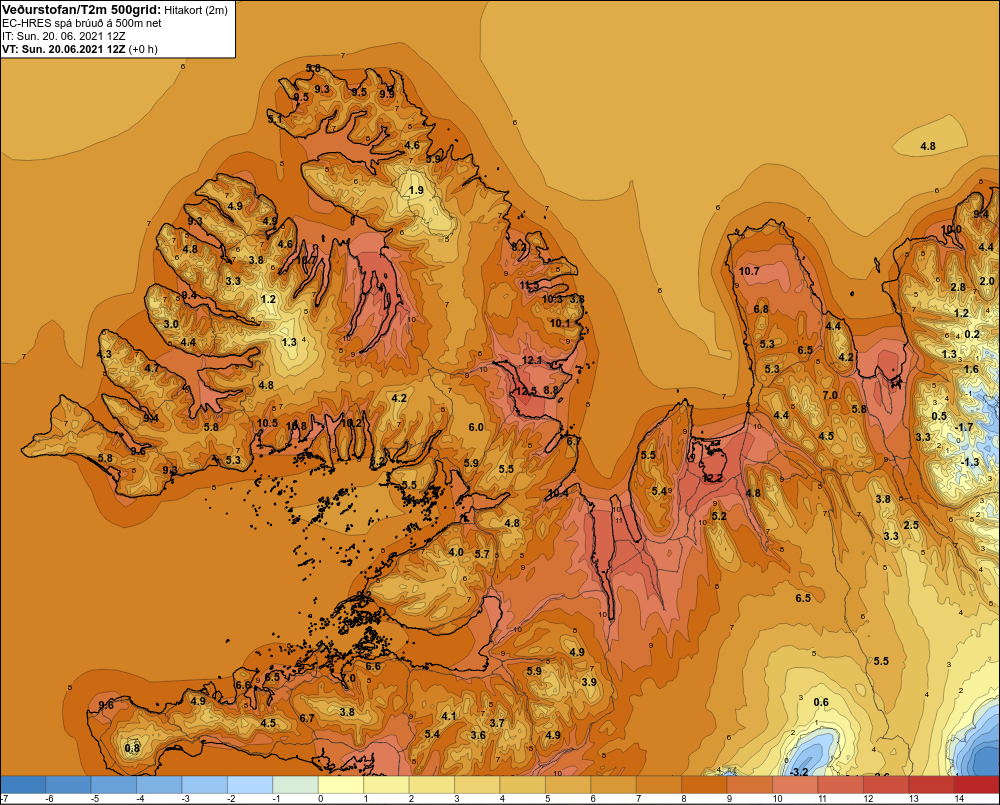Click the 1.9 temperature value on the glacier
This screenshot has width=1000, height=805.
[x=416, y=190]
